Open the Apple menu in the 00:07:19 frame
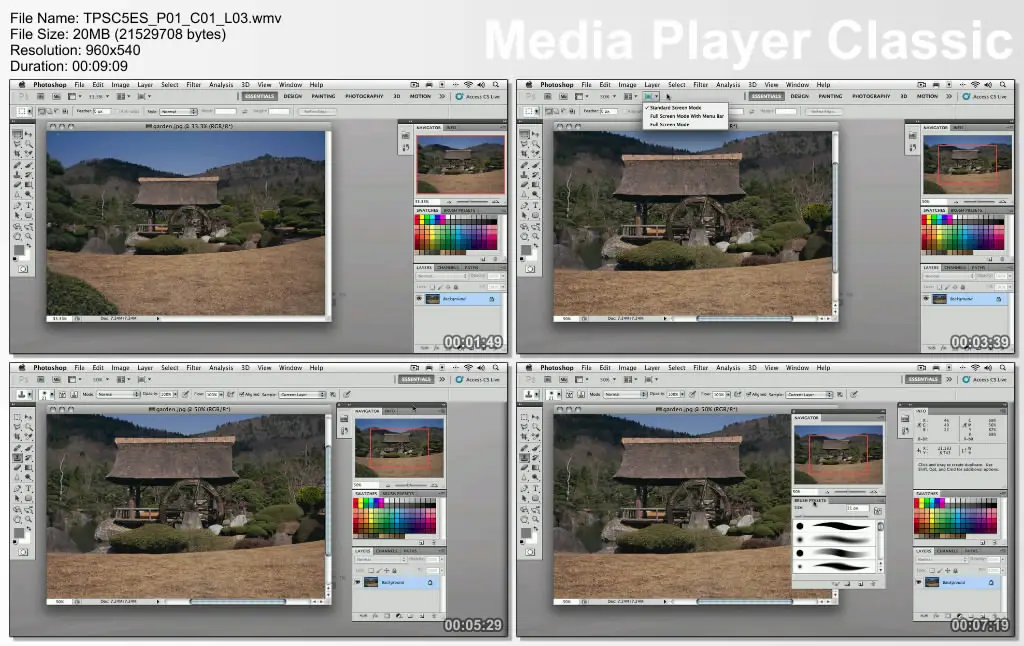Image resolution: width=1024 pixels, height=646 pixels. point(528,368)
